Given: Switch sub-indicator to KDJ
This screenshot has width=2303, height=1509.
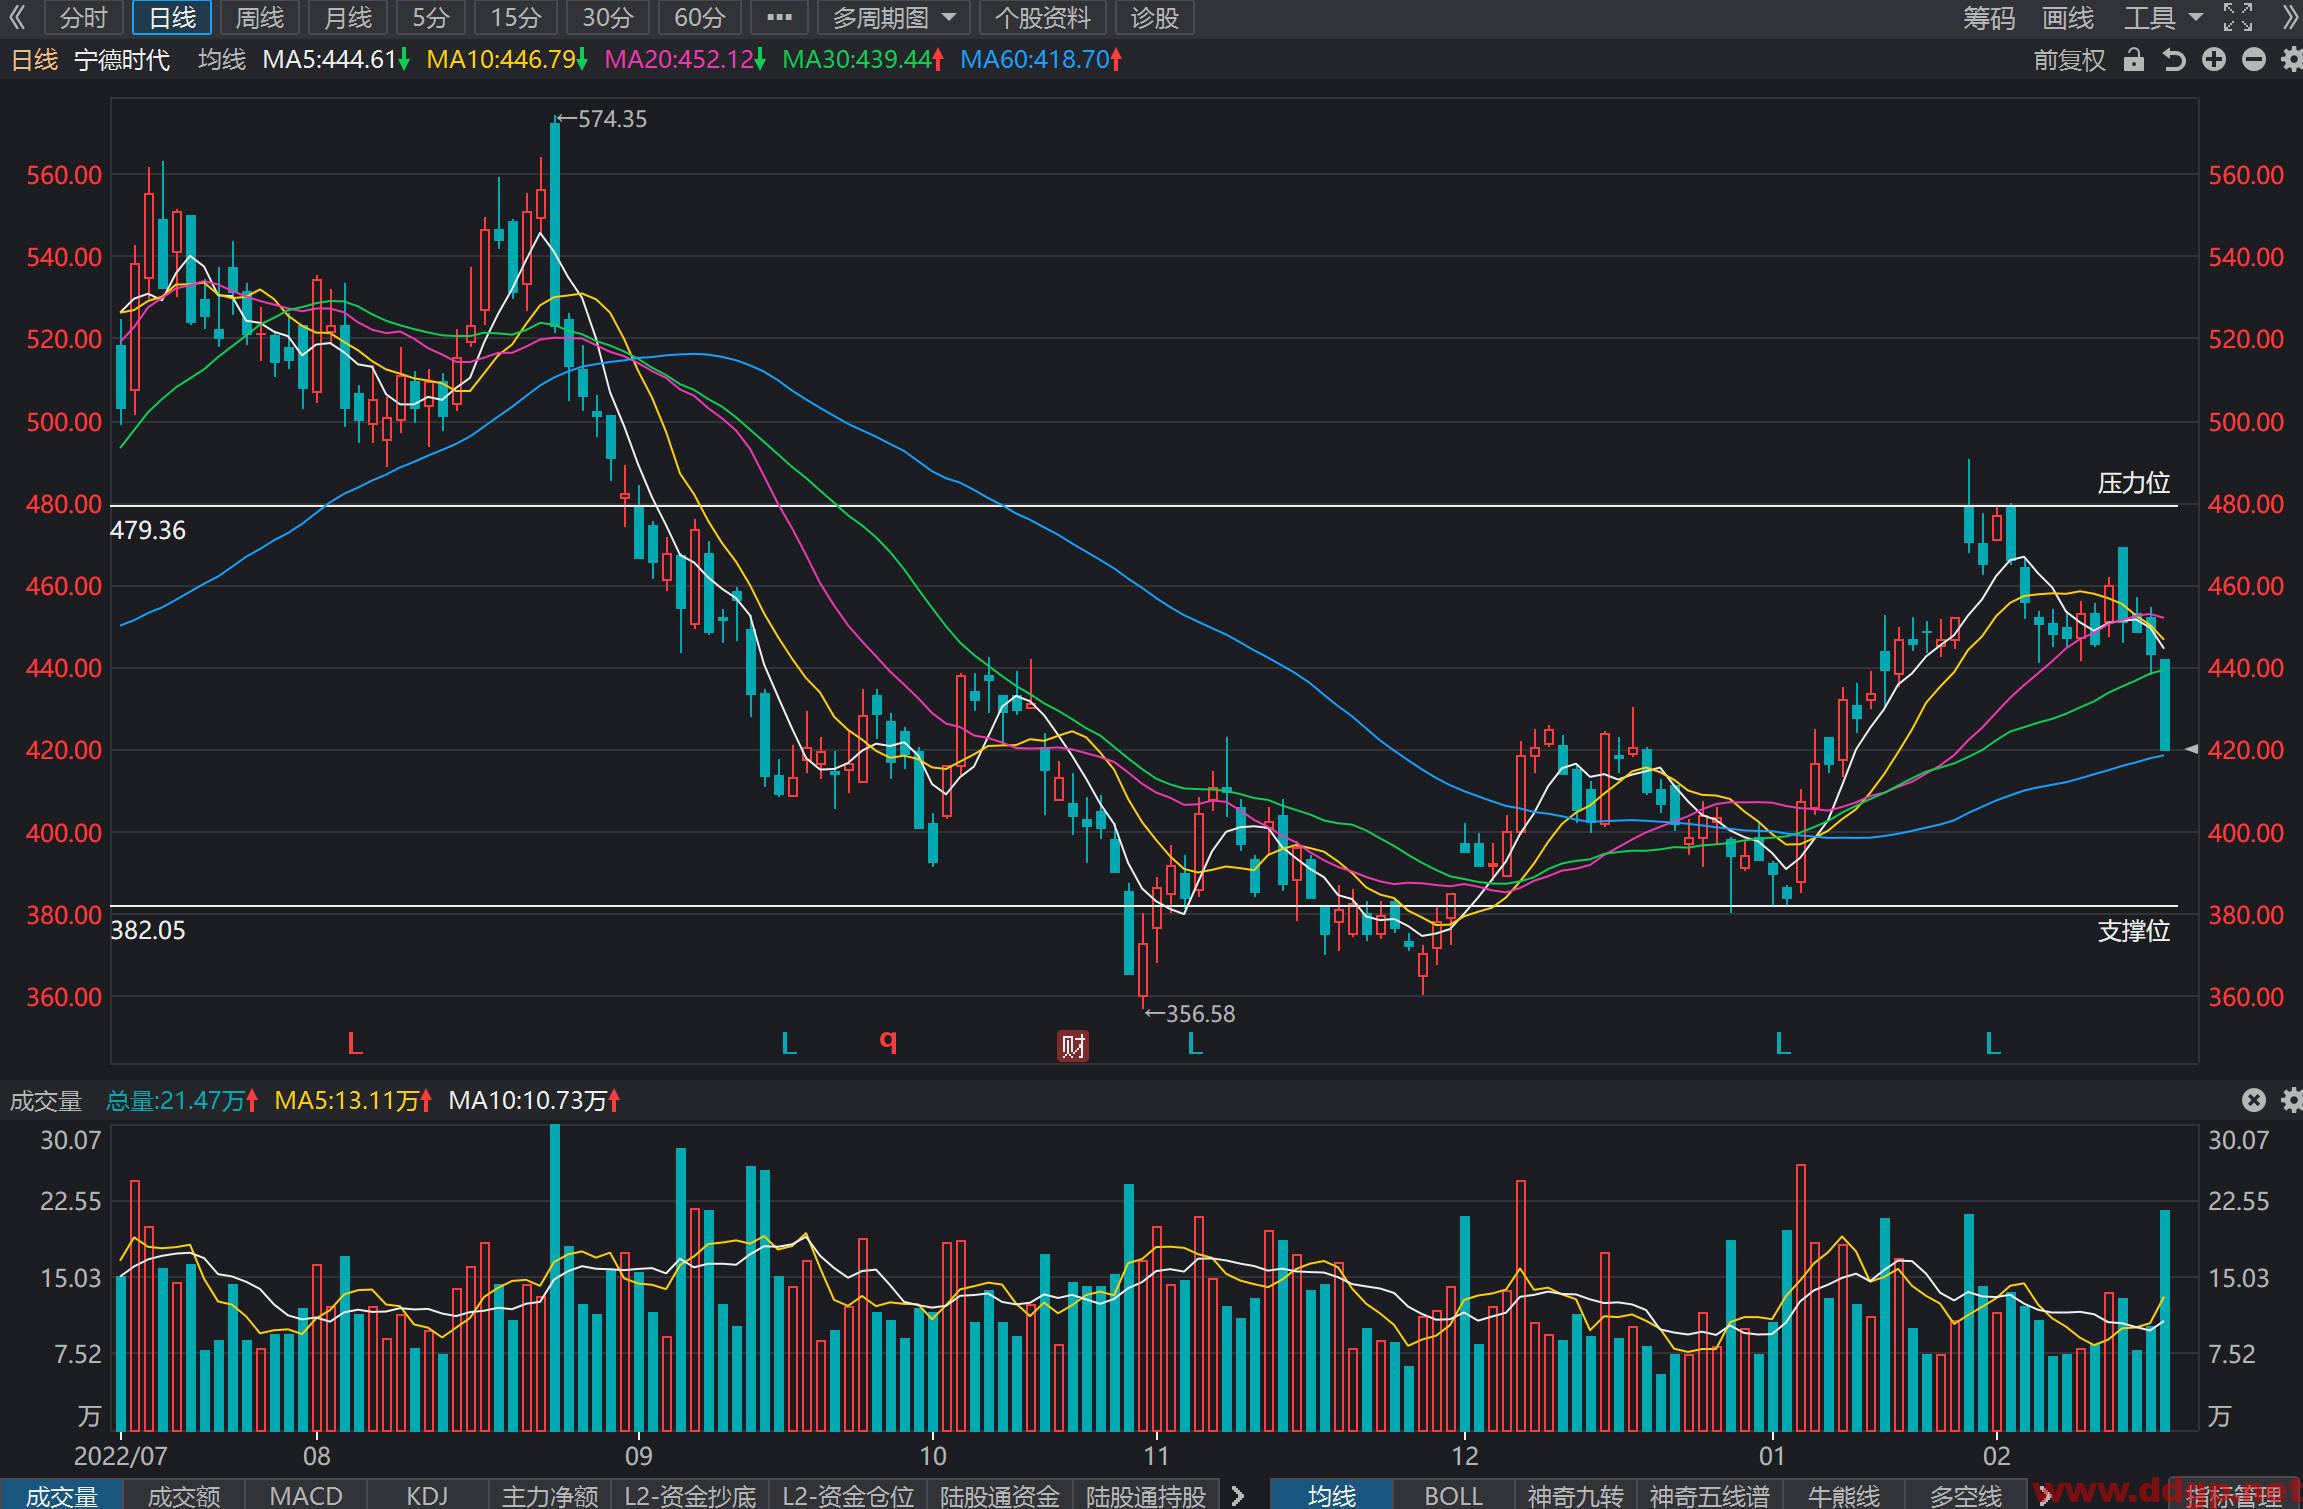Looking at the screenshot, I should pyautogui.click(x=427, y=1496).
